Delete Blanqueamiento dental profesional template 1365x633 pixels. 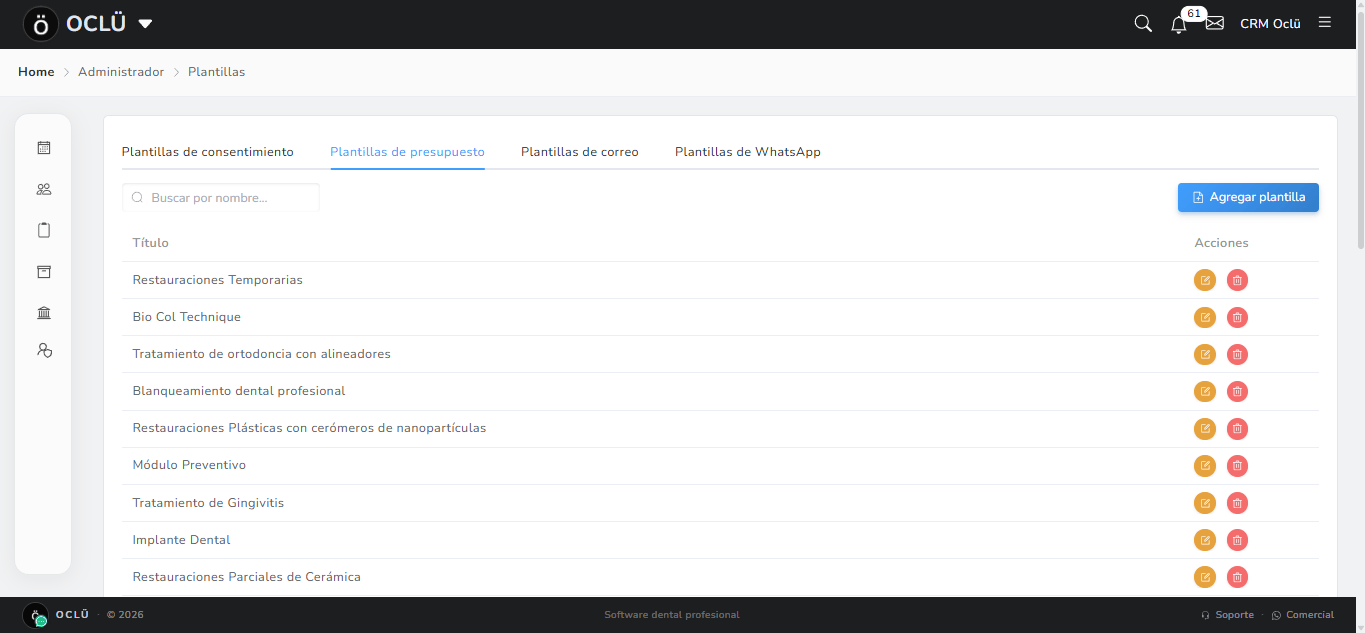tap(1237, 391)
